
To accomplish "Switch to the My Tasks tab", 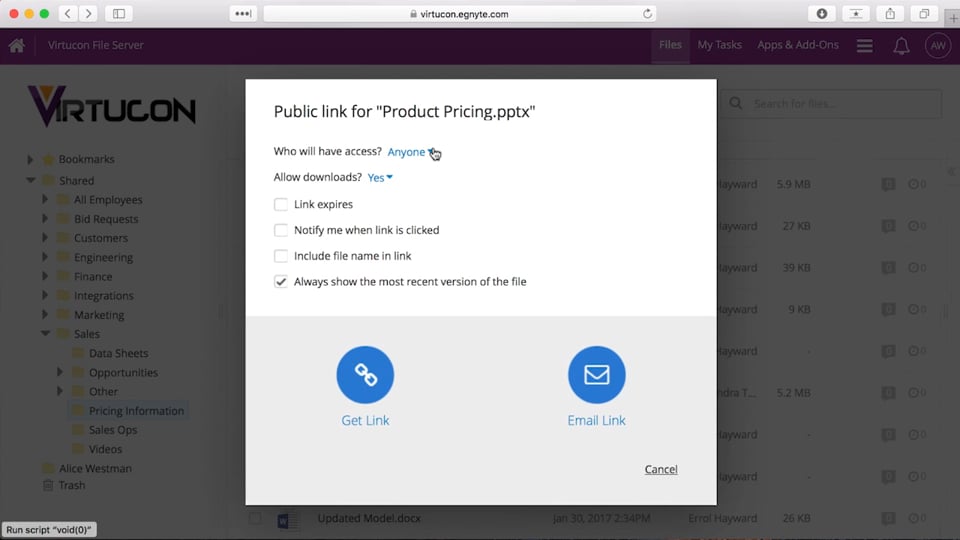I will [x=719, y=45].
